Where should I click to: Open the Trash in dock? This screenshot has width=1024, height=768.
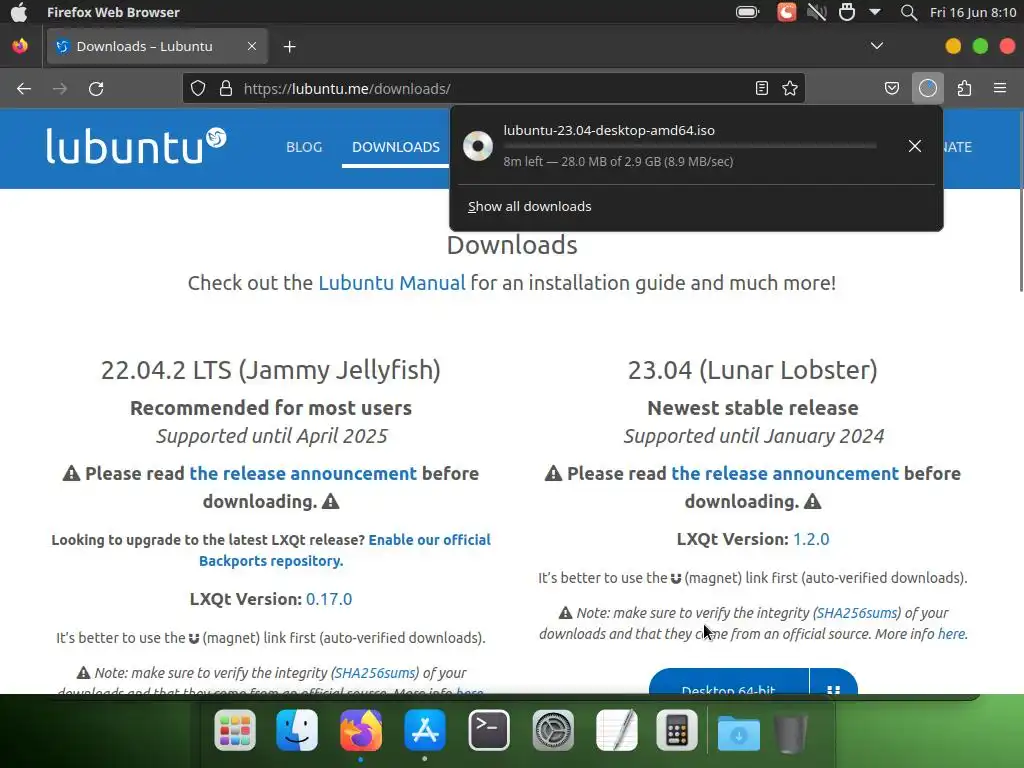click(x=791, y=733)
